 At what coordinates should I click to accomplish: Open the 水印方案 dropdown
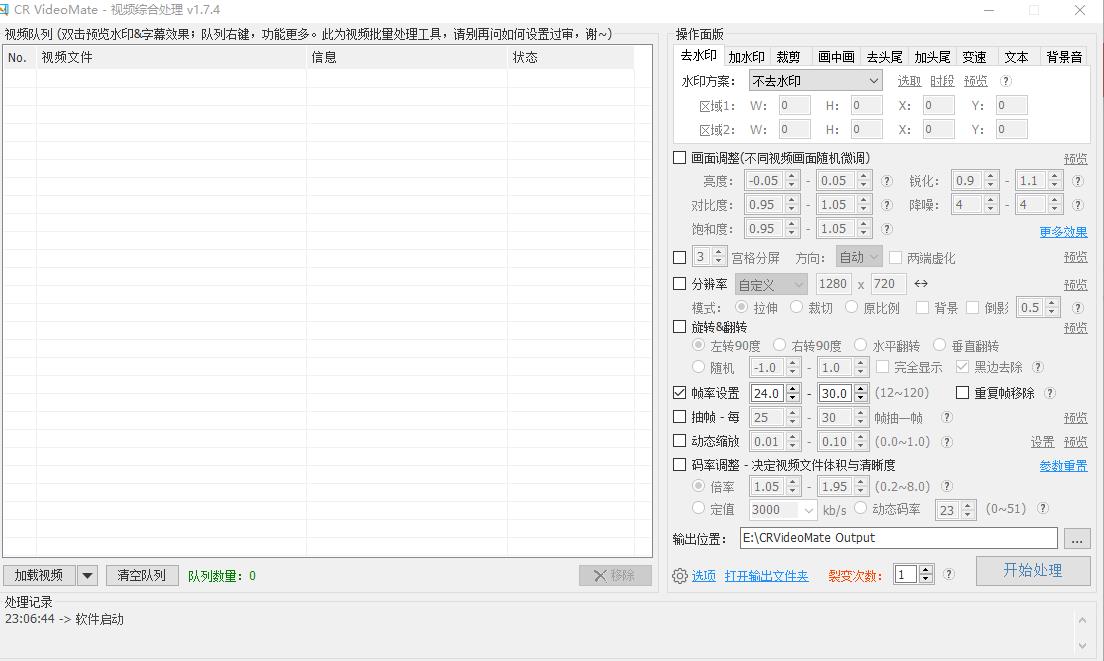(x=815, y=81)
